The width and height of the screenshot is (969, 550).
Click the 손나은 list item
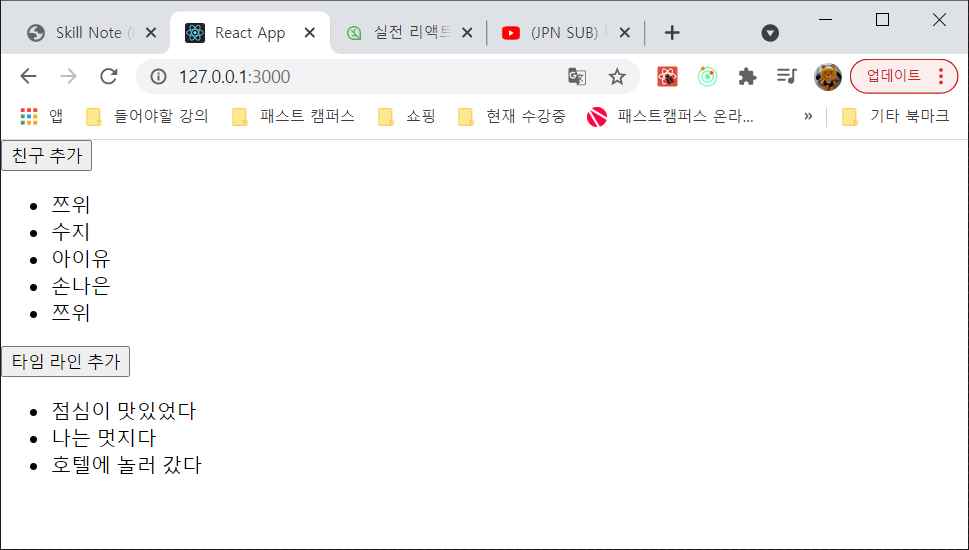click(81, 286)
